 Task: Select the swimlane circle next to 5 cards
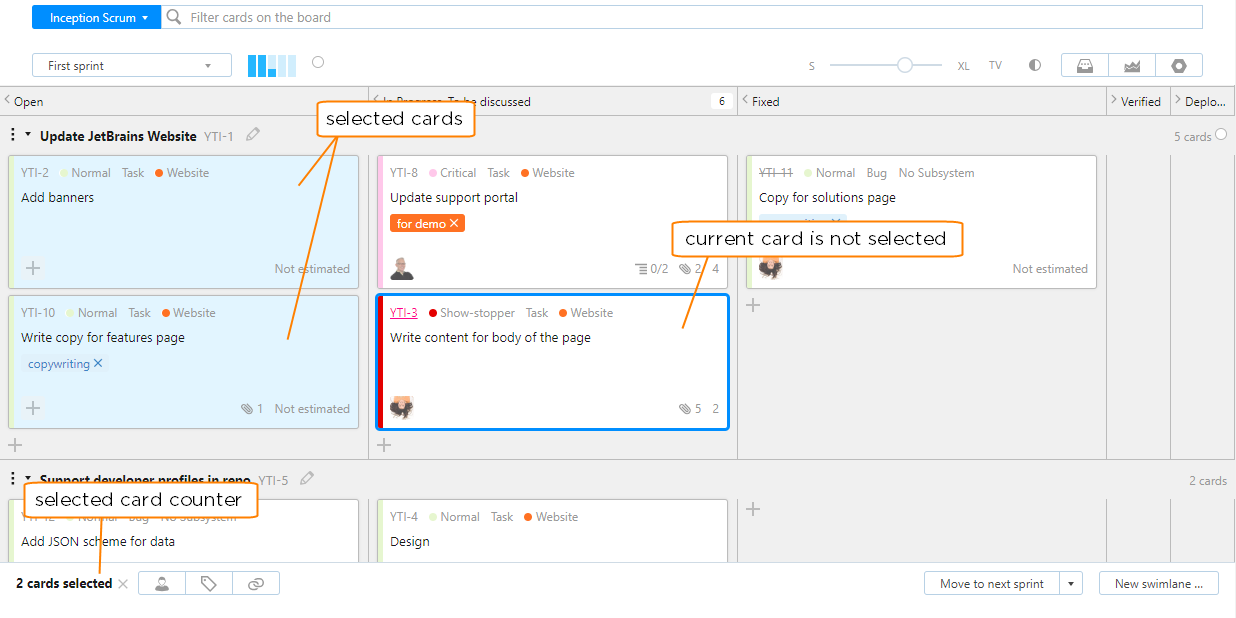[x=1221, y=134]
